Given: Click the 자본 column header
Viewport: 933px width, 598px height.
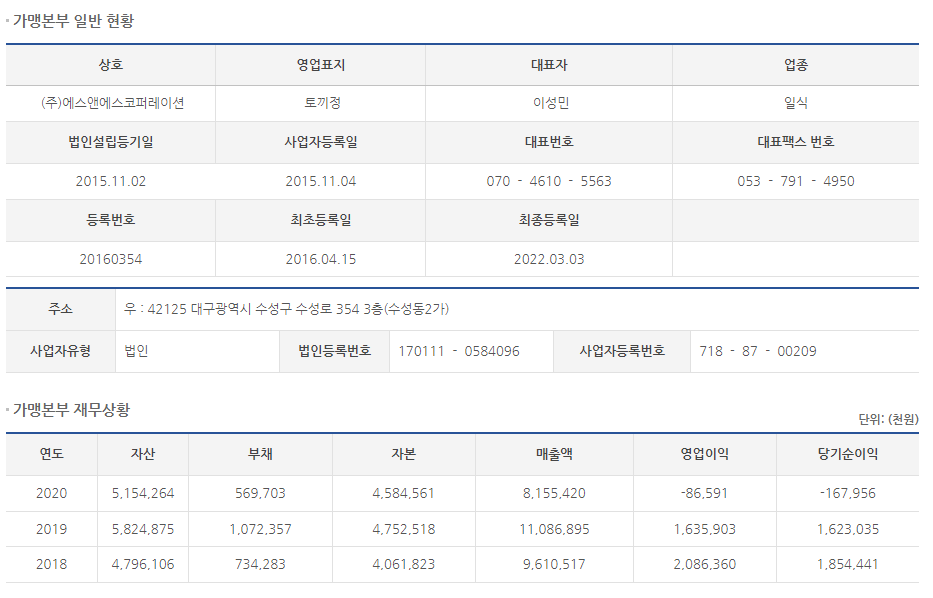Looking at the screenshot, I should (x=403, y=453).
